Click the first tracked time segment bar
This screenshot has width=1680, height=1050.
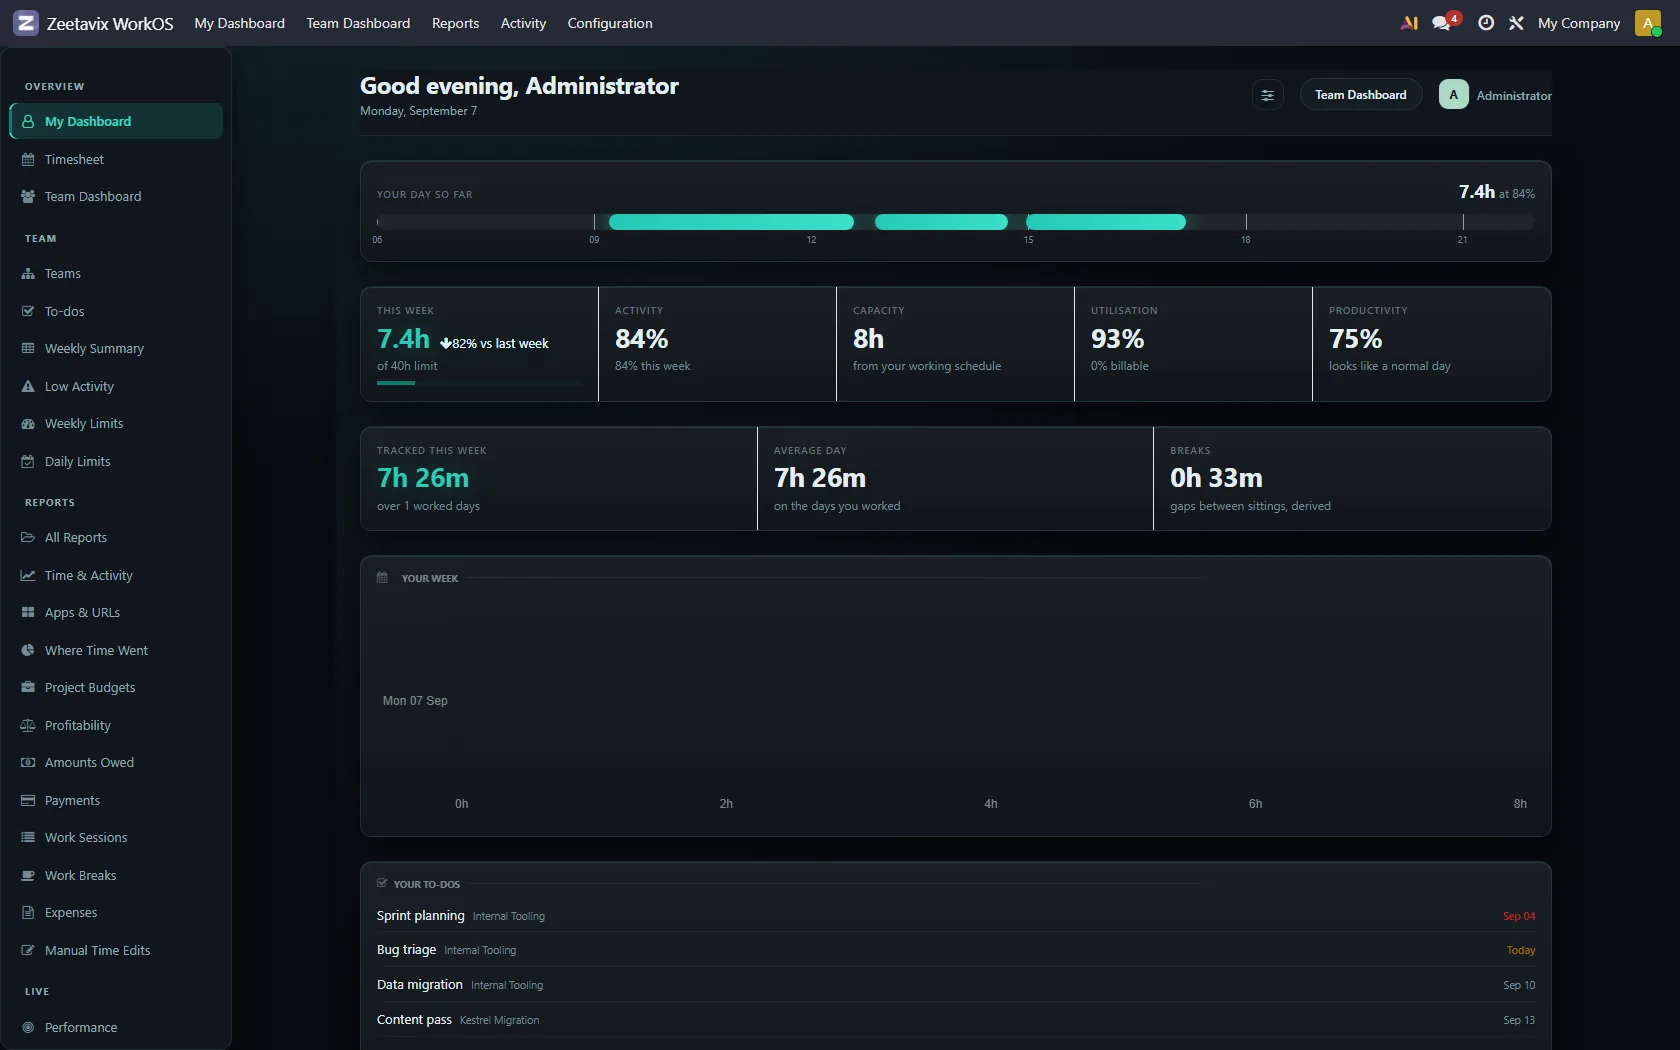(x=731, y=222)
